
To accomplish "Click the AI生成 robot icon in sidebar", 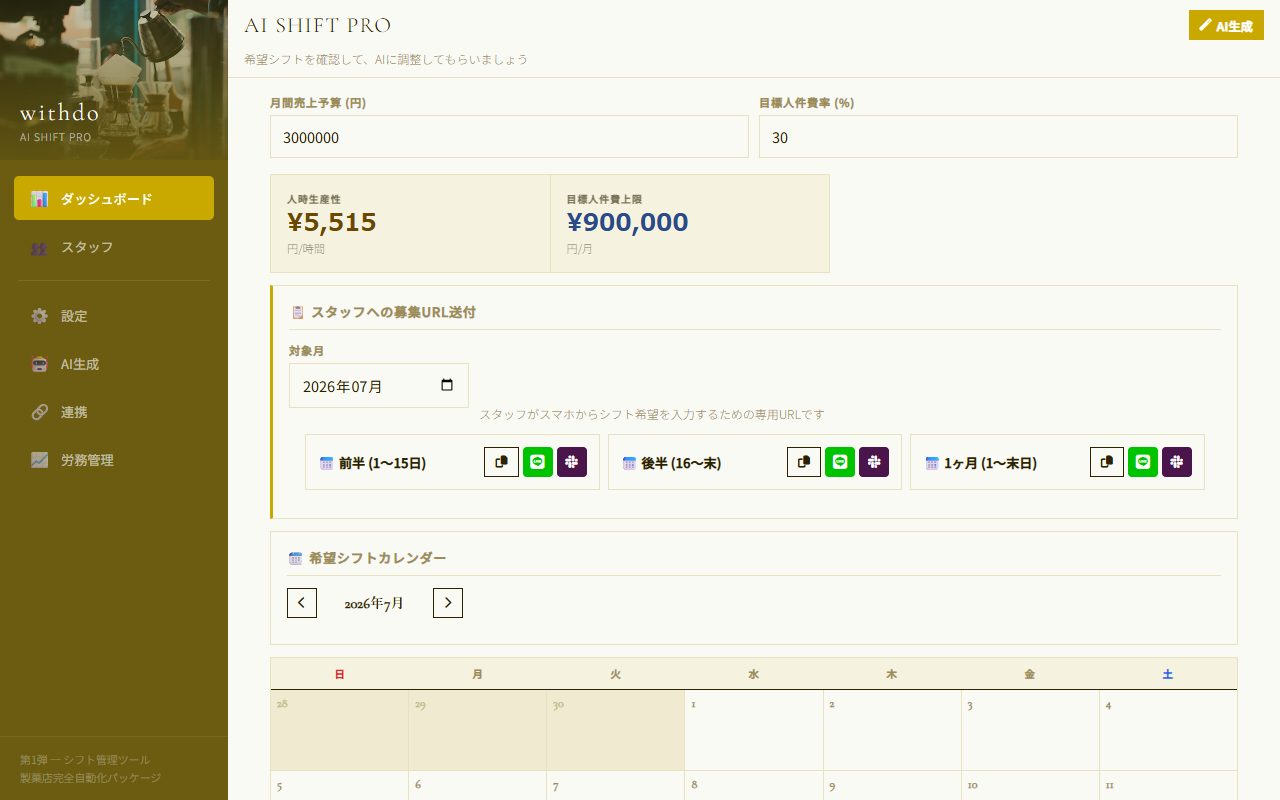I will click(x=39, y=364).
